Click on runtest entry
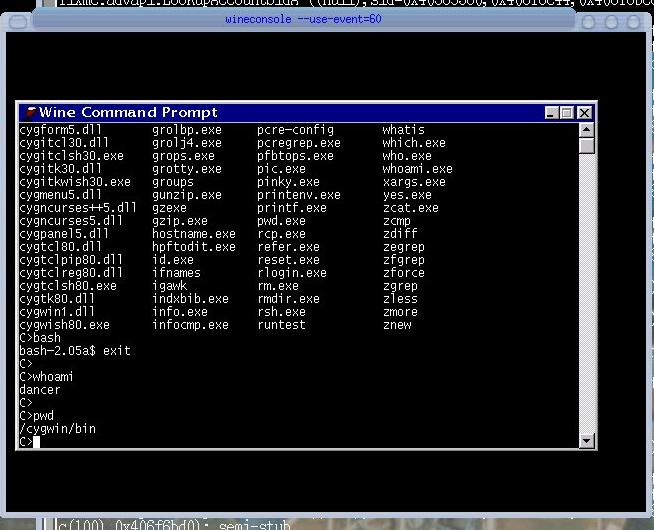 282,324
